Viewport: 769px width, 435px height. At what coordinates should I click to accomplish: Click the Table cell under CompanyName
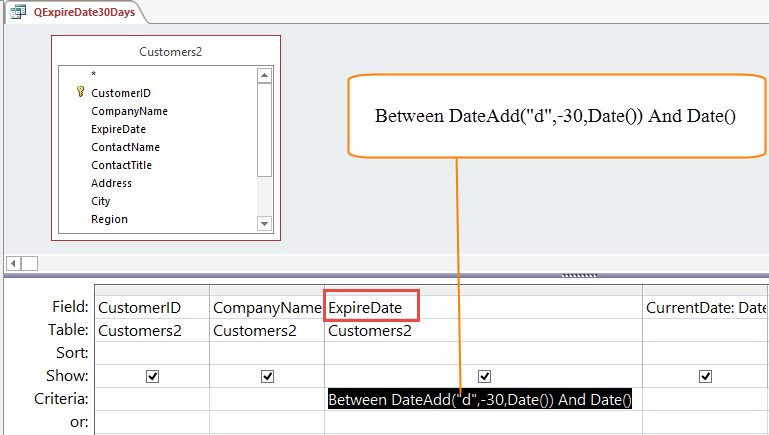pos(266,330)
